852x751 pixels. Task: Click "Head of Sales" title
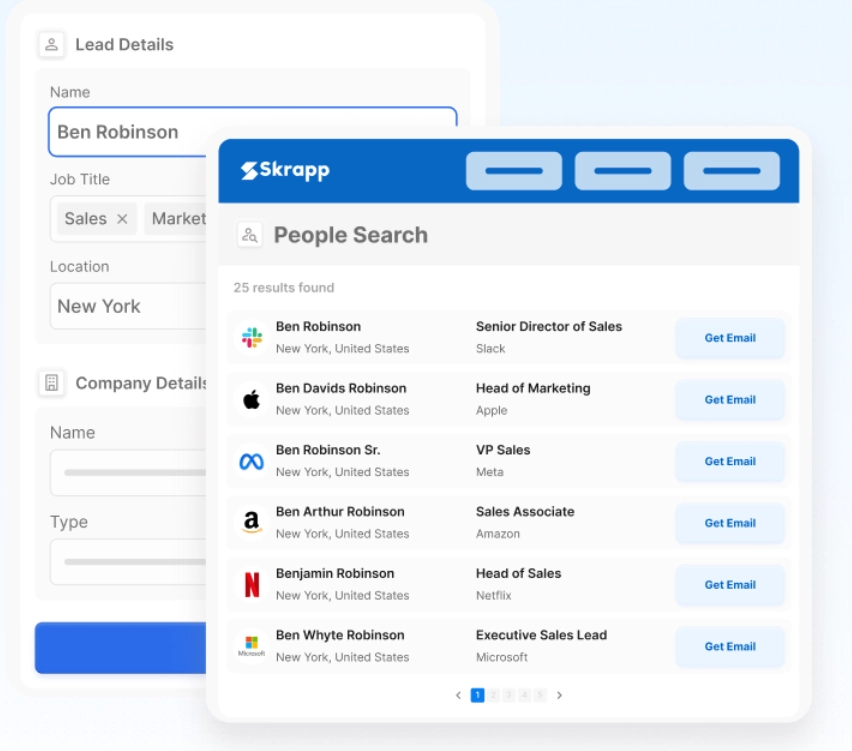pyautogui.click(x=518, y=573)
